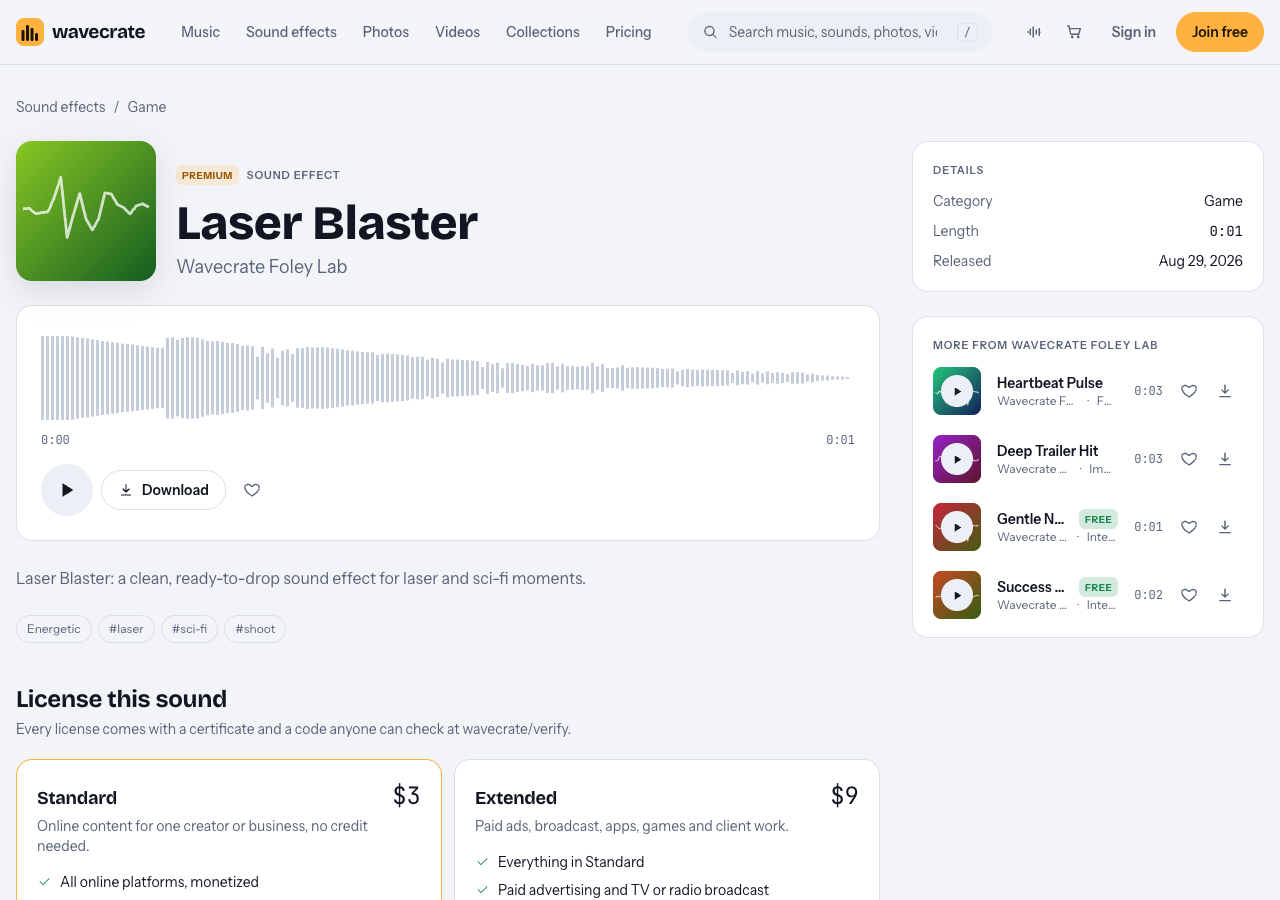
Task: Seek within the Laser Blaster waveform
Action: click(447, 378)
